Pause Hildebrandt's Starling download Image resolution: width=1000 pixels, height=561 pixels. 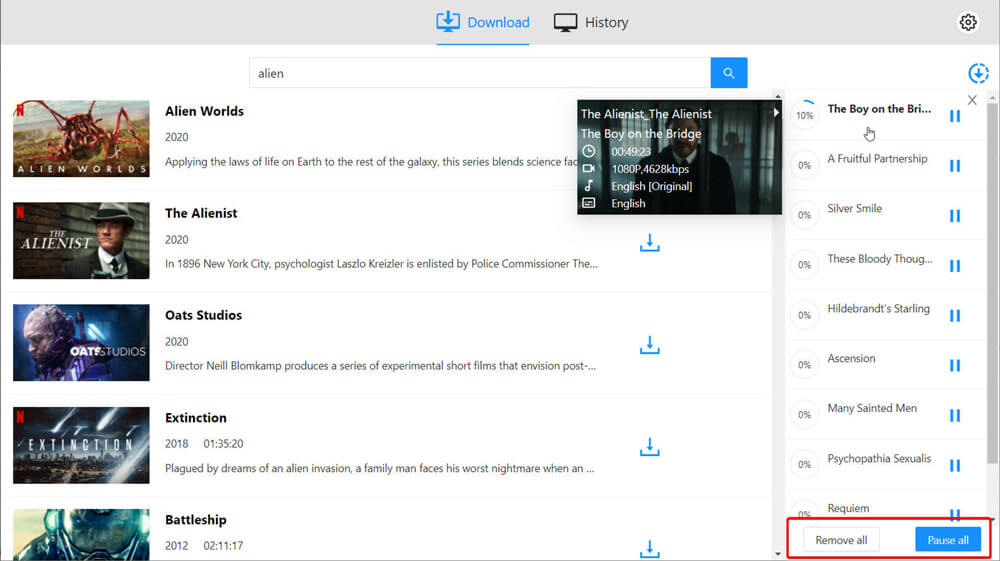click(x=954, y=316)
